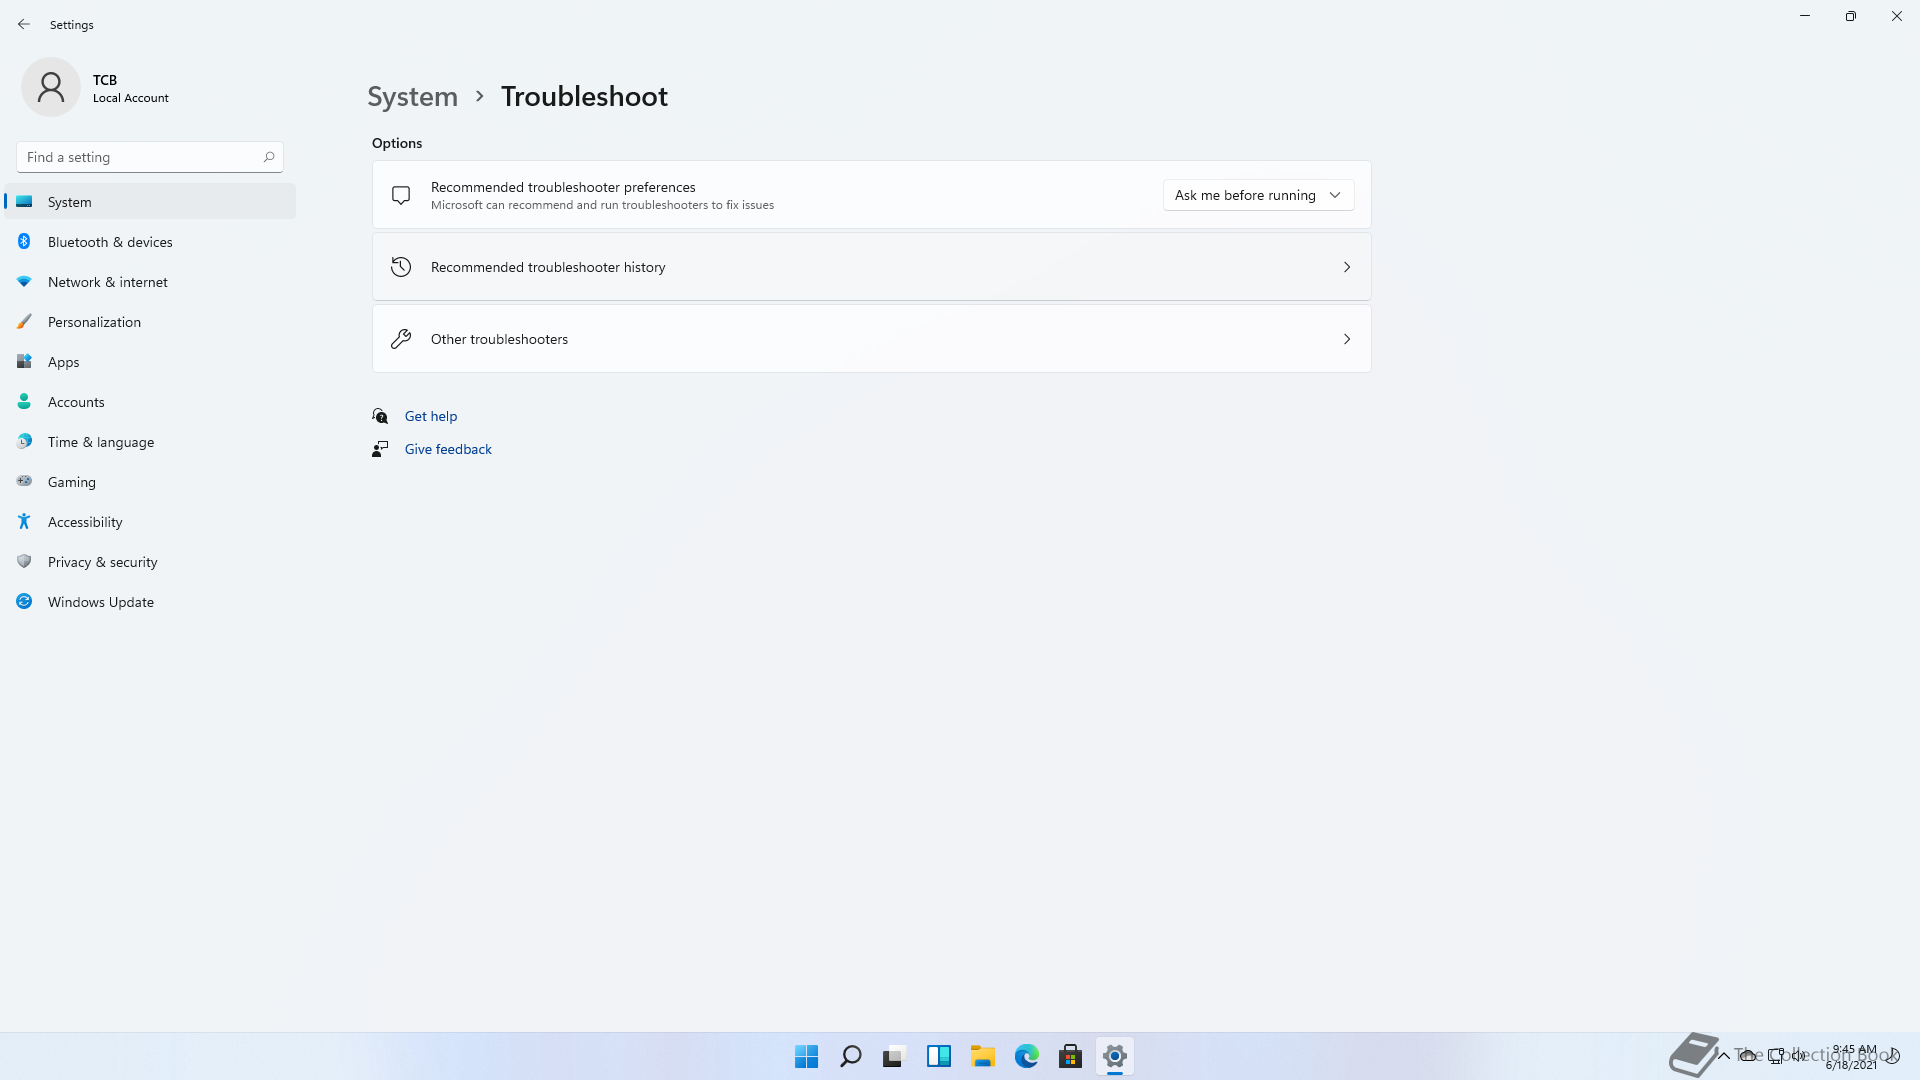
Task: Focus the Find a setting search box
Action: [150, 157]
